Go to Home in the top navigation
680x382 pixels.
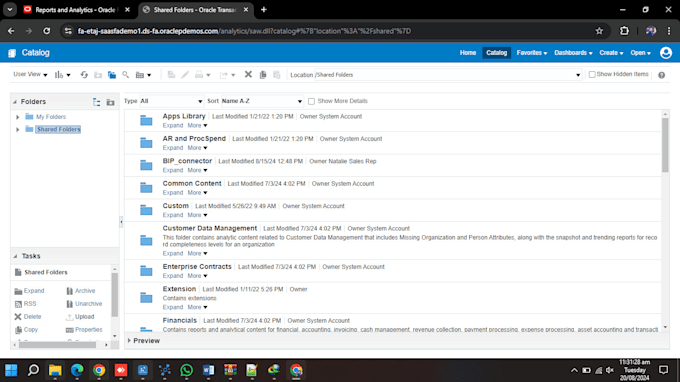point(468,52)
